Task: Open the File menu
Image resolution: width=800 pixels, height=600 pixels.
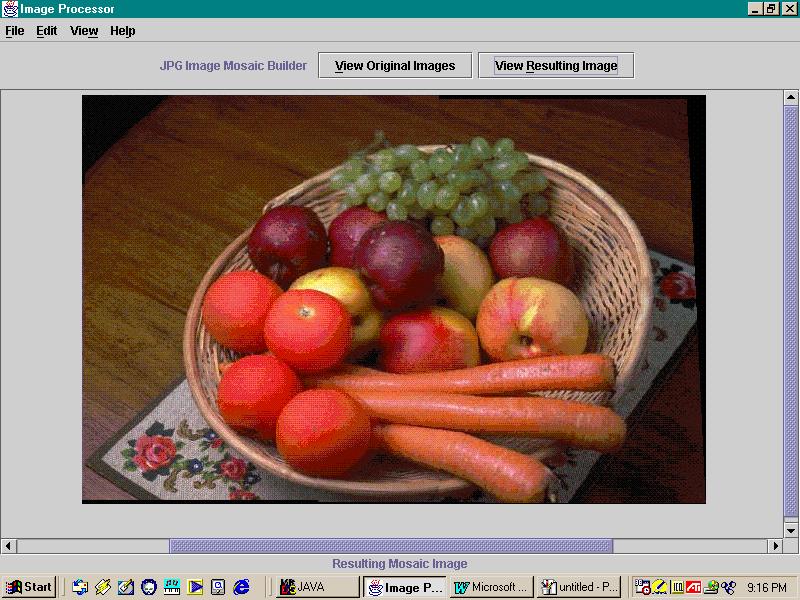Action: pyautogui.click(x=15, y=31)
